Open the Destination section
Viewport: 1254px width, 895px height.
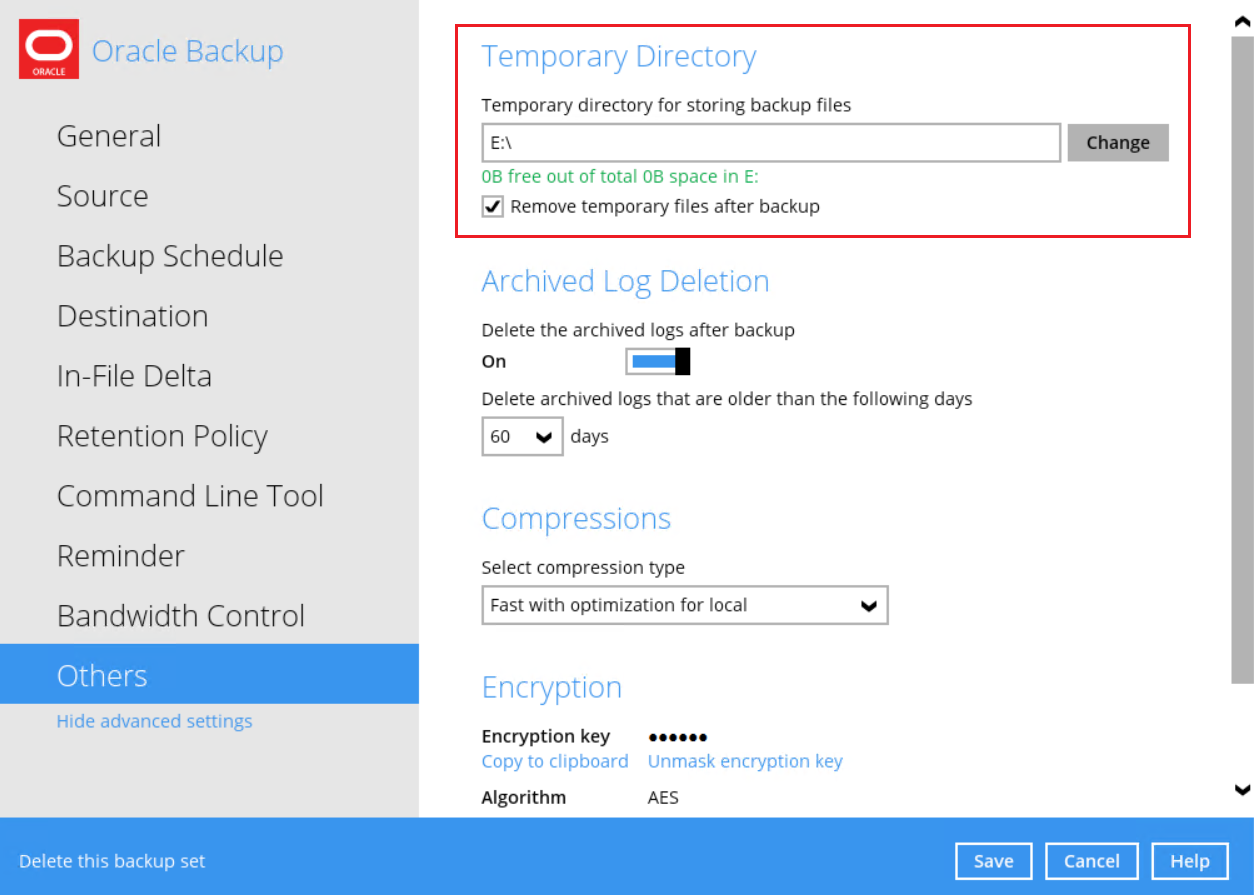click(132, 316)
